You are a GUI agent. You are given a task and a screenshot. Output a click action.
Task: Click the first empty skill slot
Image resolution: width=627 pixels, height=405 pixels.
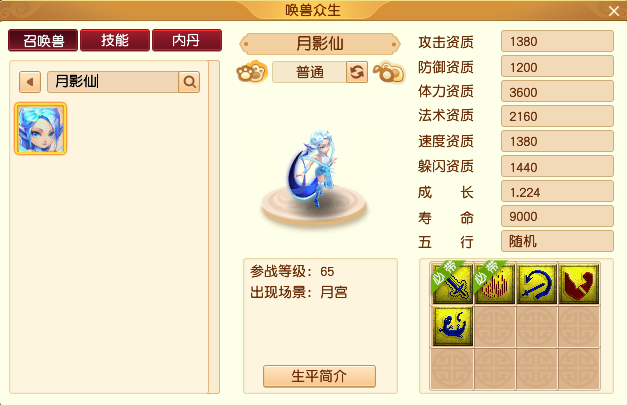(x=495, y=326)
